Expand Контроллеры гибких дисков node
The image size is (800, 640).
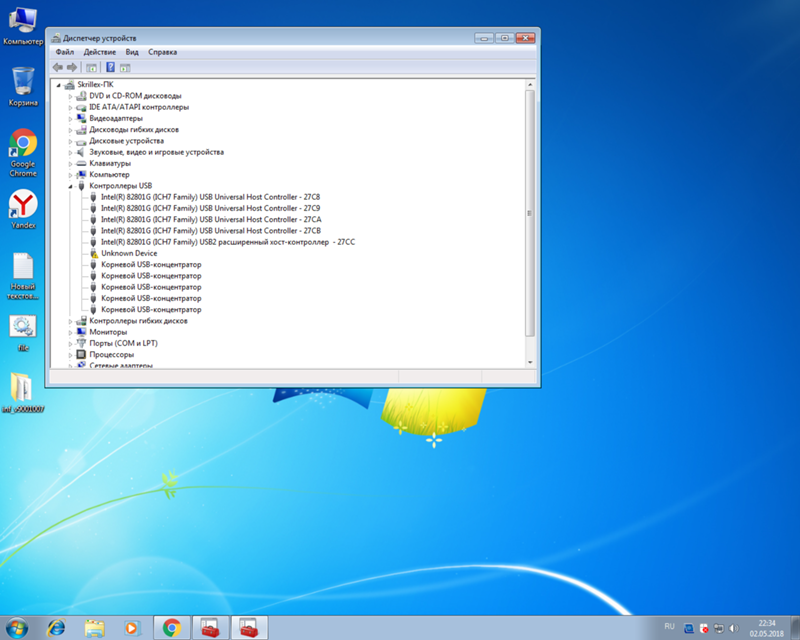(70, 321)
